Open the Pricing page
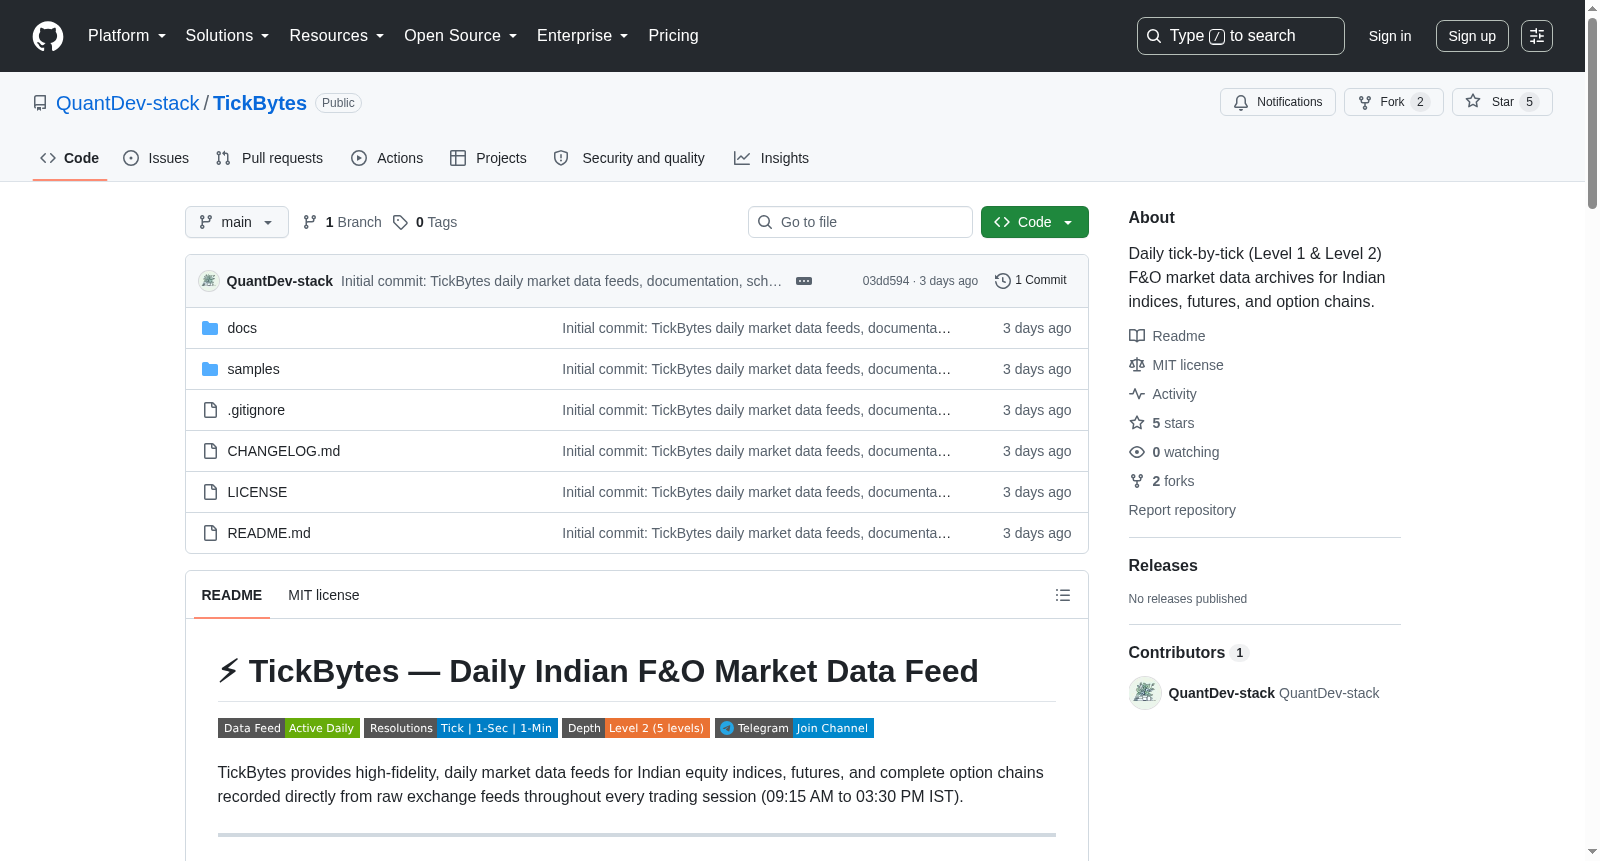1600x861 pixels. click(673, 36)
